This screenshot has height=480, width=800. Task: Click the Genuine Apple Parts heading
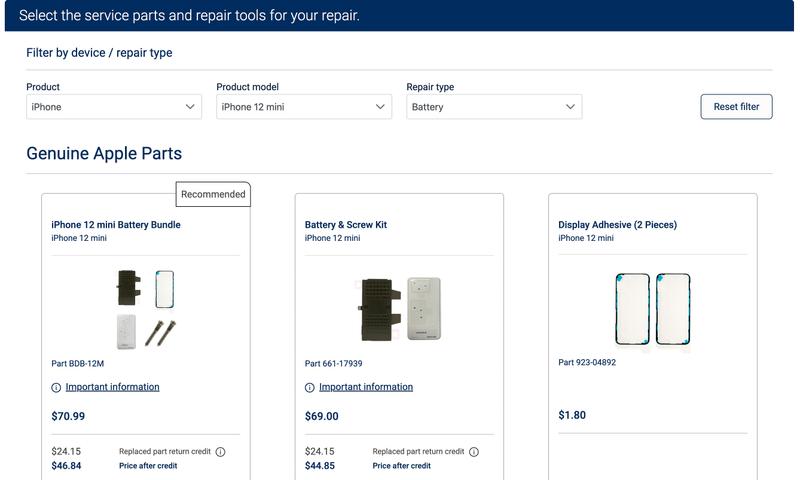coord(104,154)
